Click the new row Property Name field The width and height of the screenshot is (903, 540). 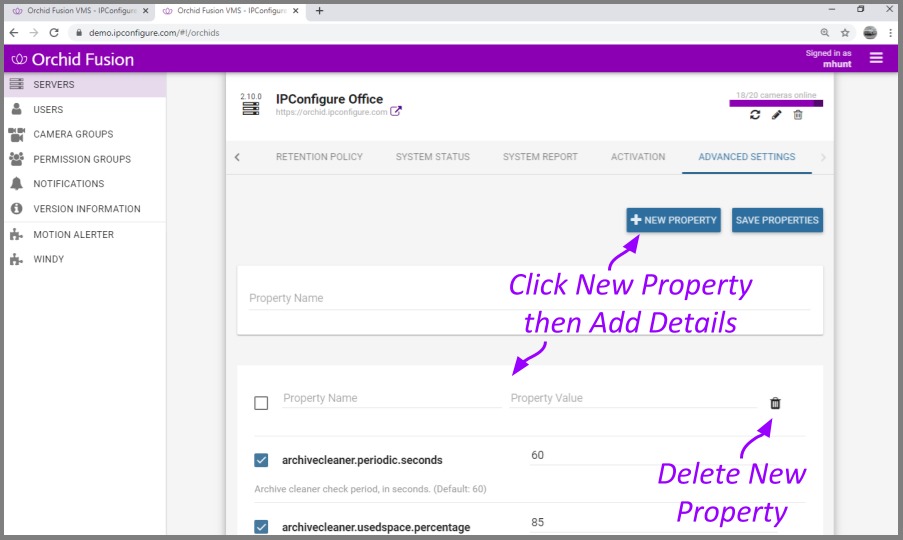392,398
